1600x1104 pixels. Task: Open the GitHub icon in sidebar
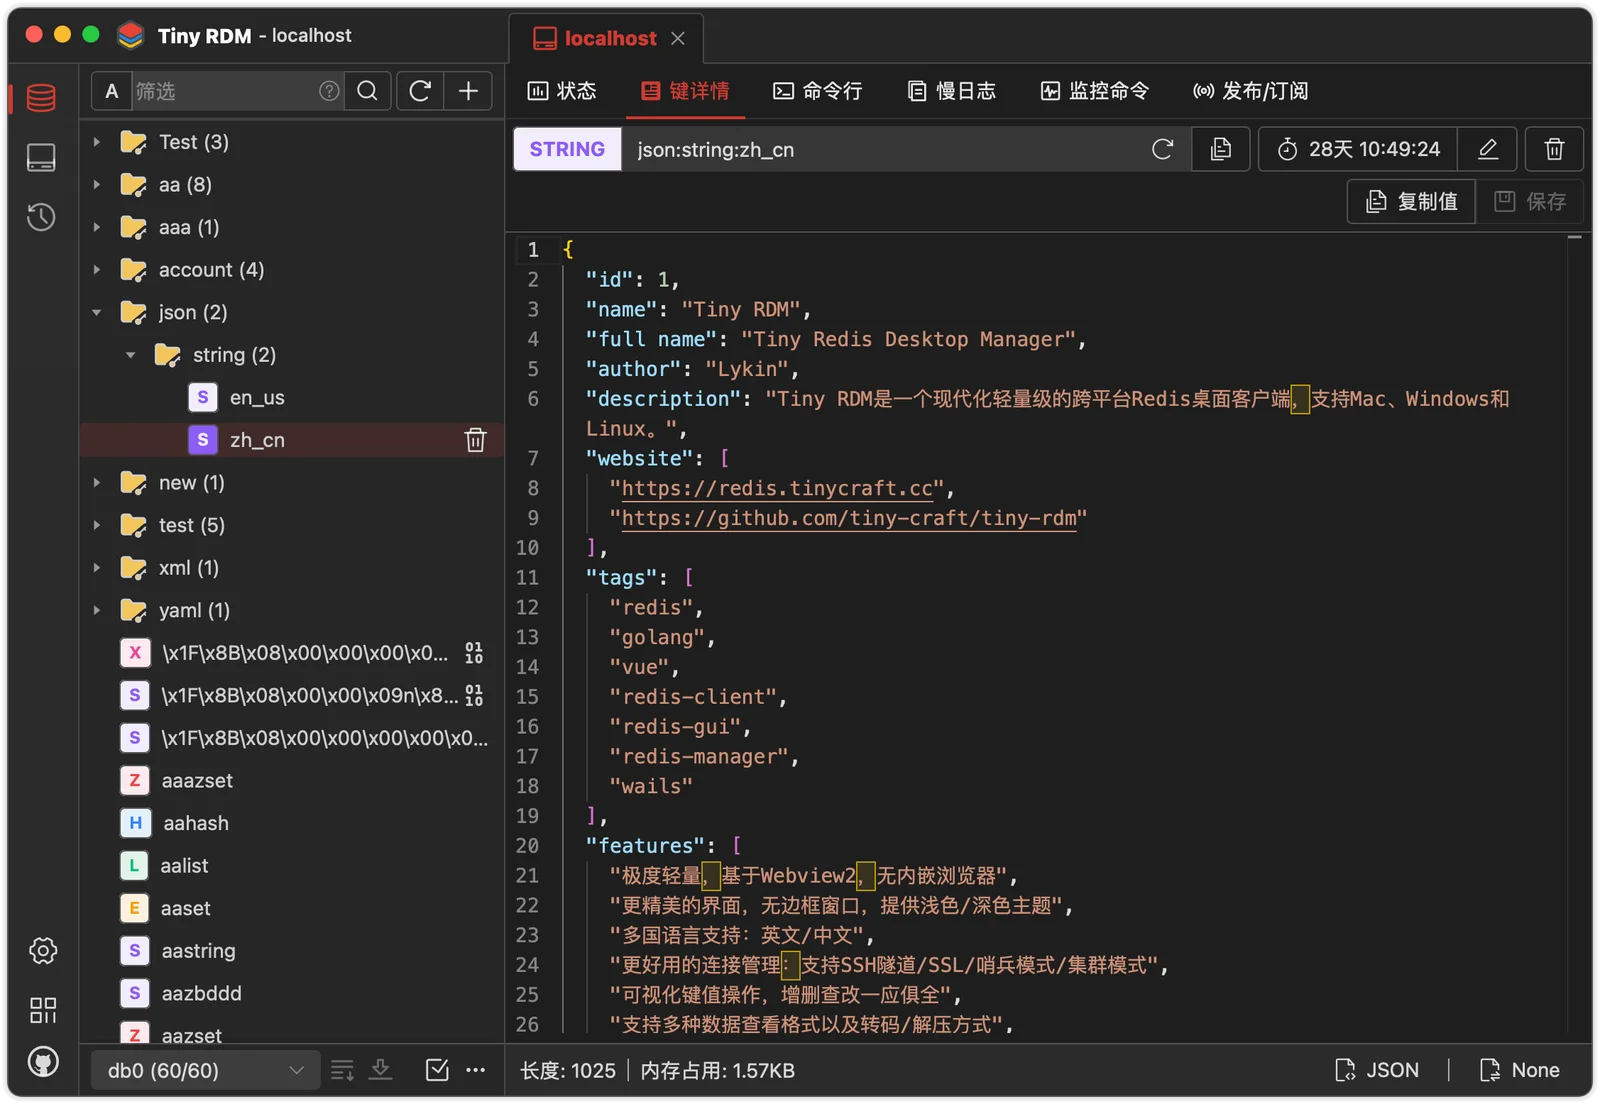click(x=43, y=1062)
